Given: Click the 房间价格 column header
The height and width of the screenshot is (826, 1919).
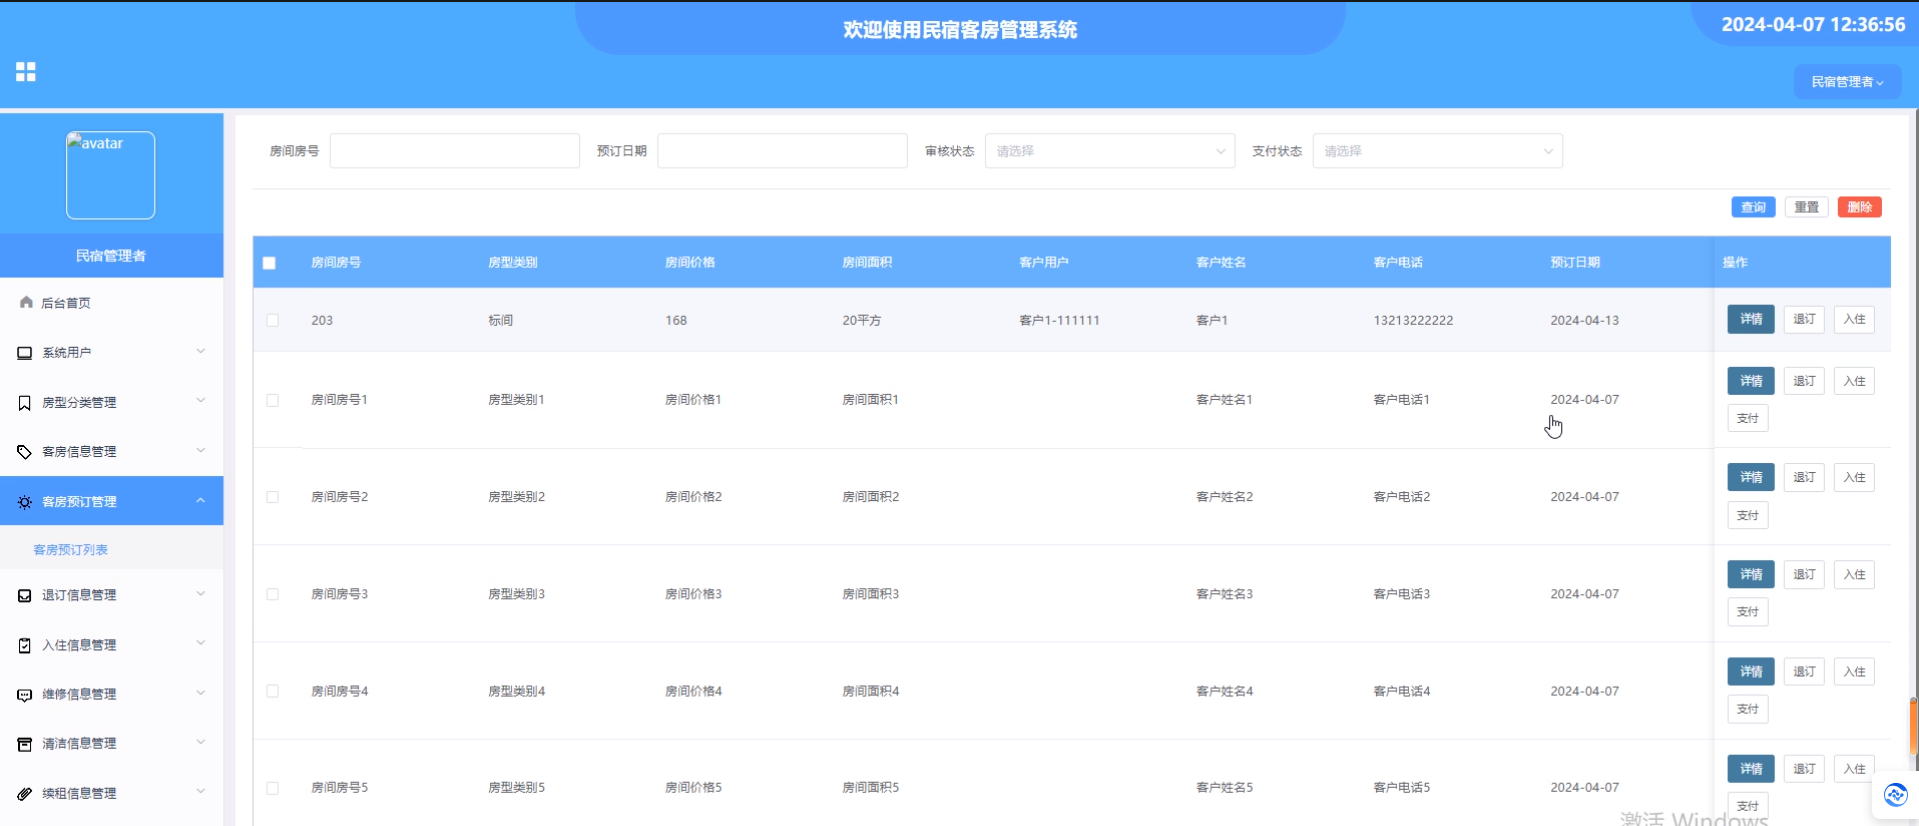Looking at the screenshot, I should tap(690, 262).
